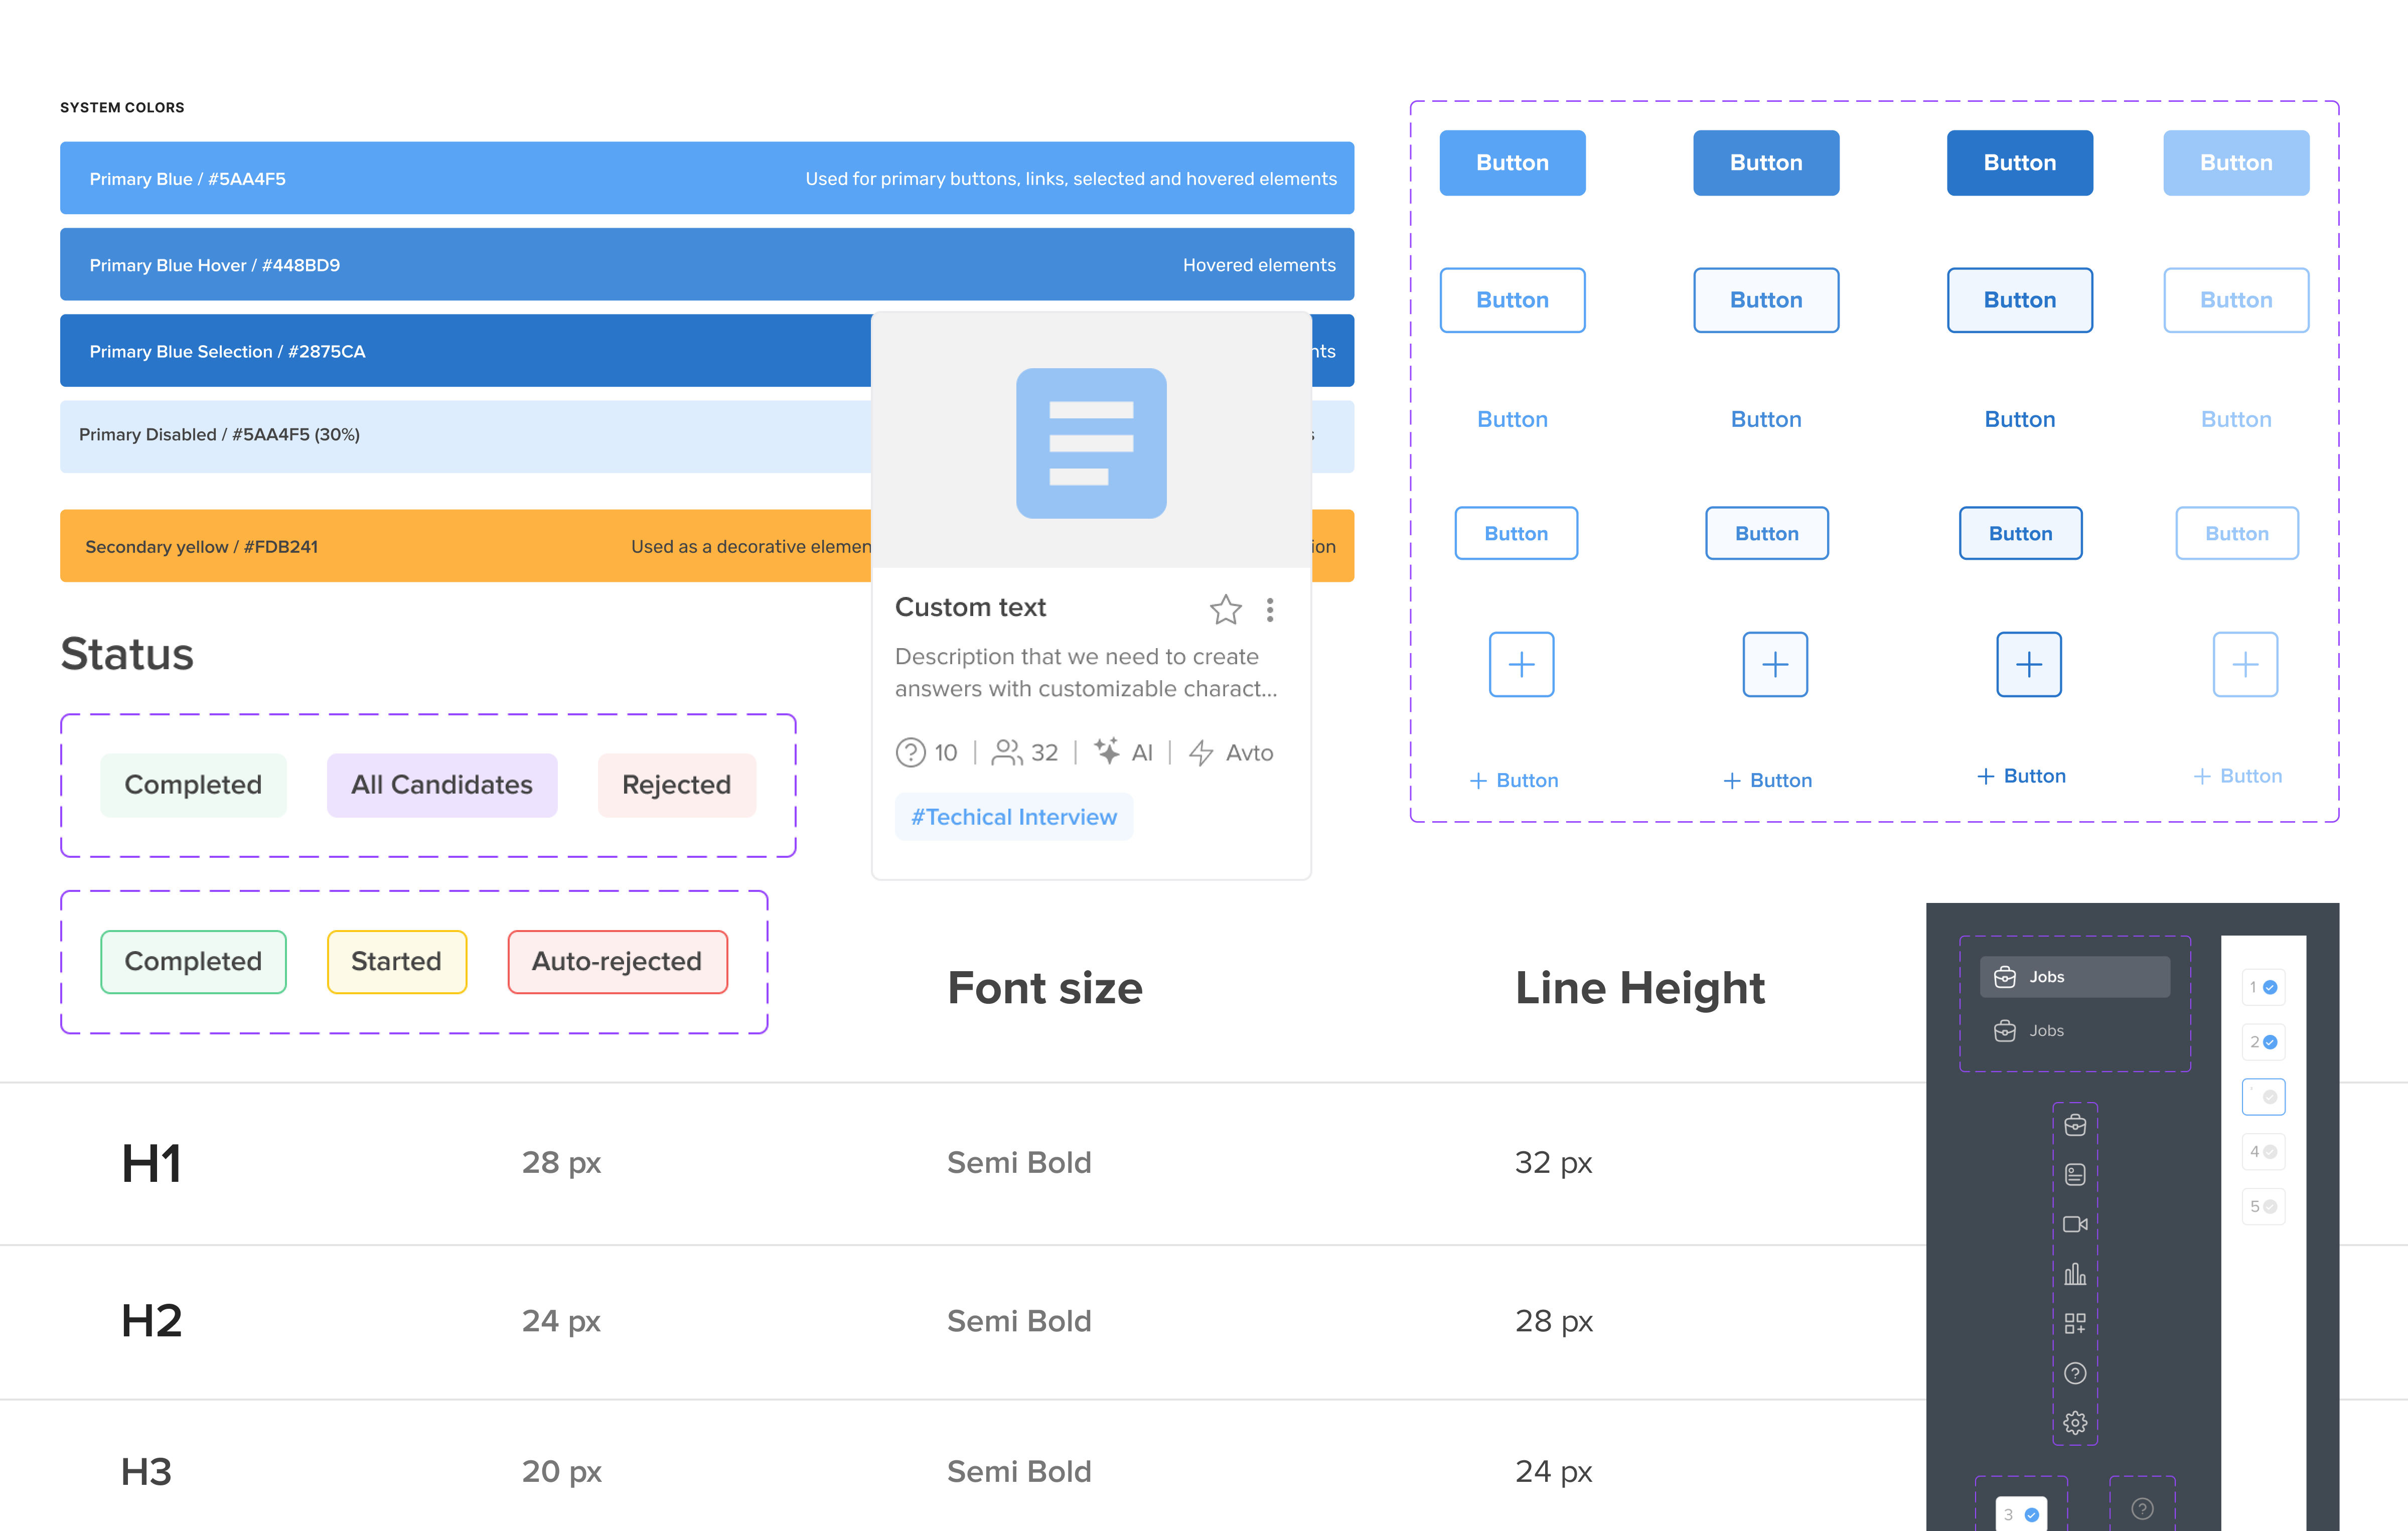Click the add-widget icon in sidebar
The width and height of the screenshot is (2408, 1531).
(2075, 1322)
